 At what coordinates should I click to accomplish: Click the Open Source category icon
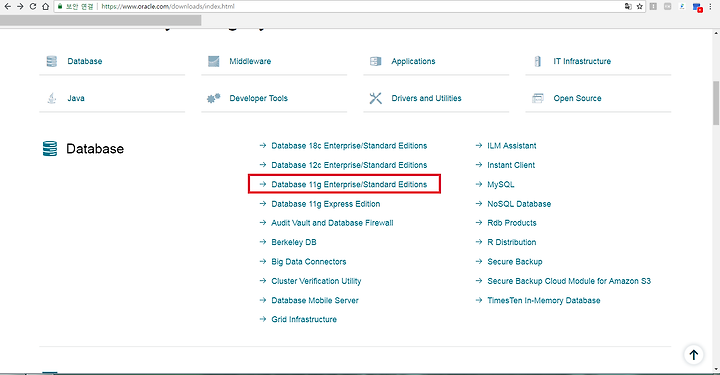point(538,98)
